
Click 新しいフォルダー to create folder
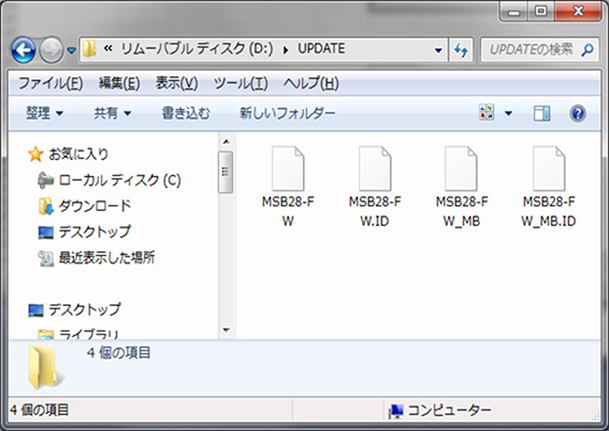287,113
